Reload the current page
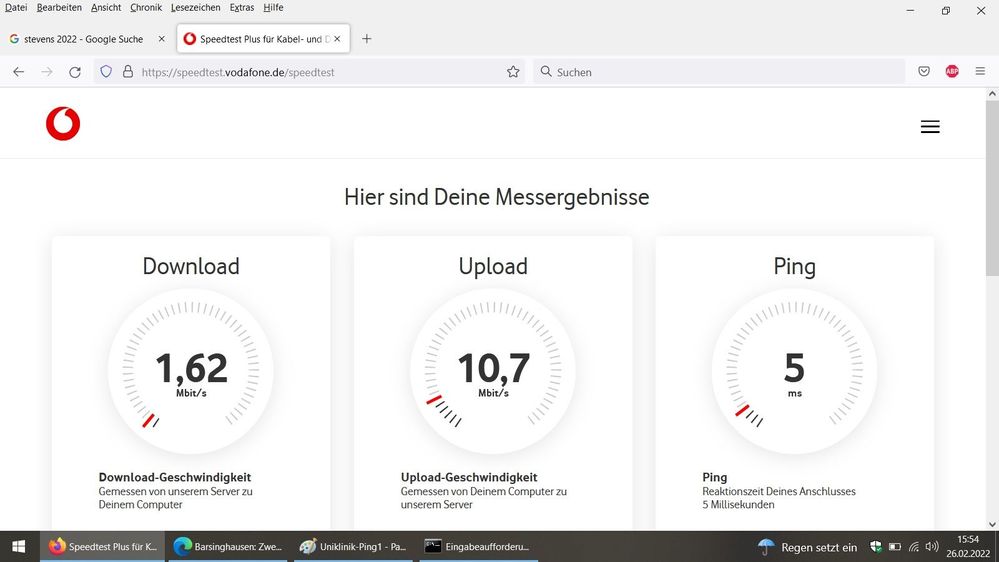Screen dimensions: 999x562 75,72
